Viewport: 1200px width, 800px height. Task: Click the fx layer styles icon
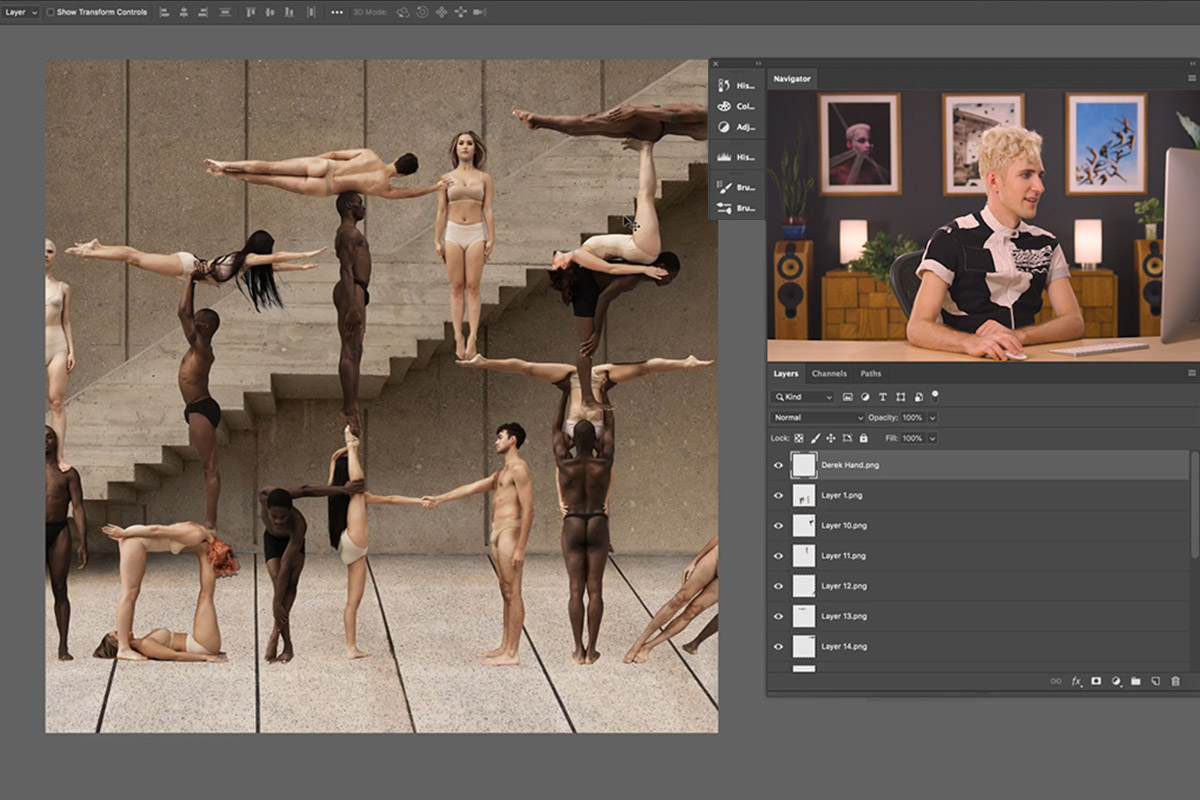(1075, 681)
